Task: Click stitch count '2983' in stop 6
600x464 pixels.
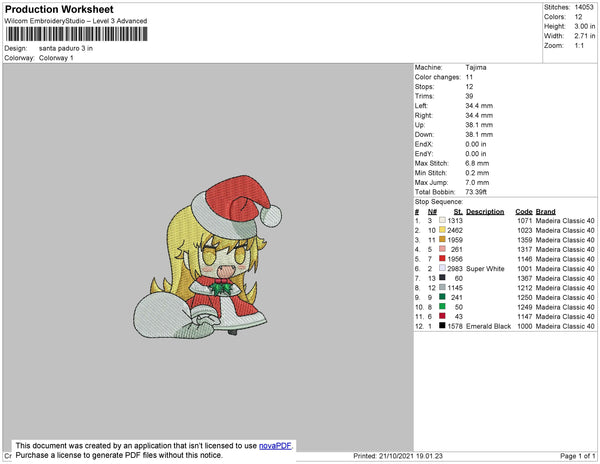Action: click(x=455, y=269)
